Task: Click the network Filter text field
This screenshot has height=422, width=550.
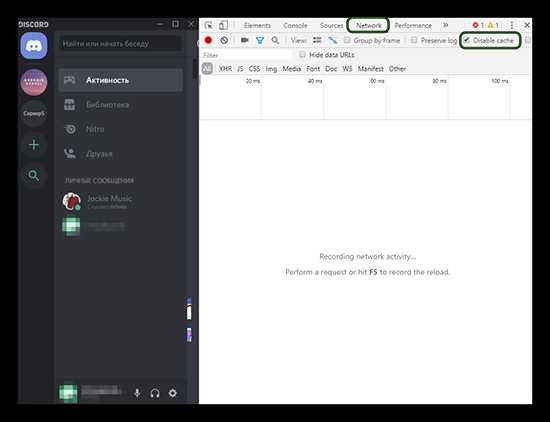Action: pos(247,55)
